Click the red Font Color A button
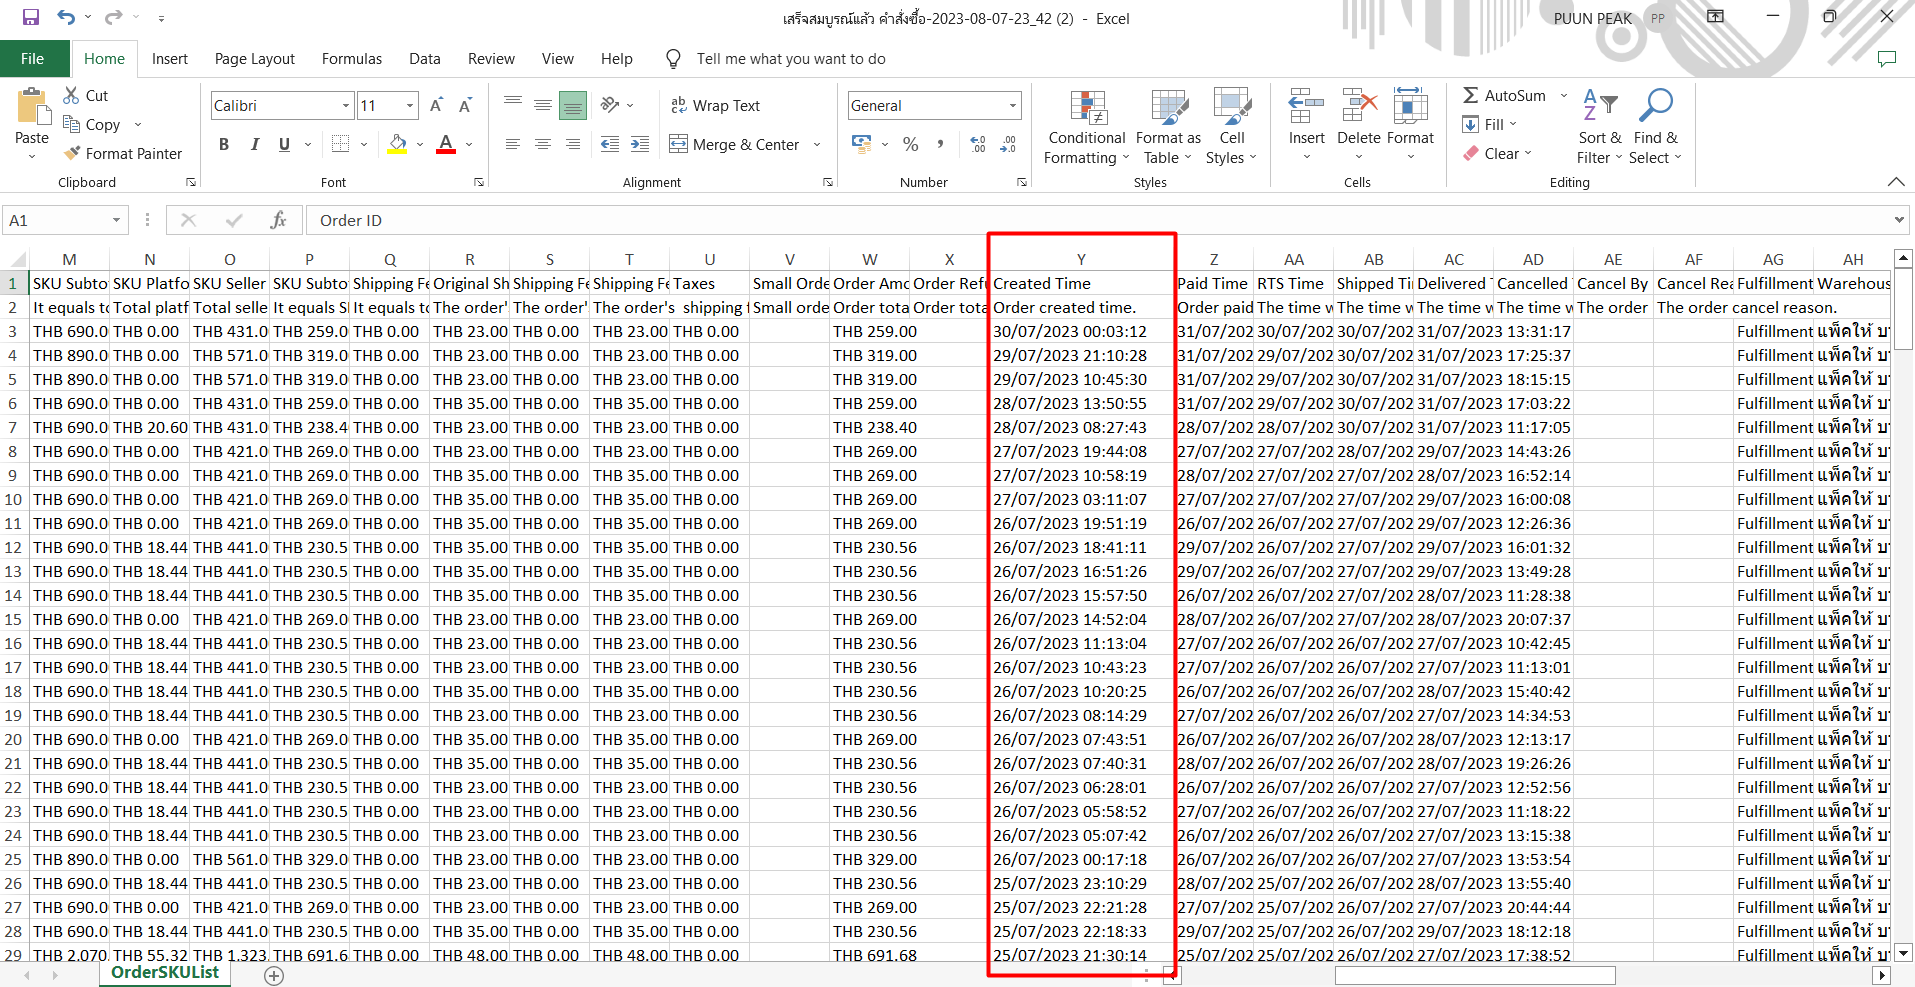The height and width of the screenshot is (987, 1915). 446,144
